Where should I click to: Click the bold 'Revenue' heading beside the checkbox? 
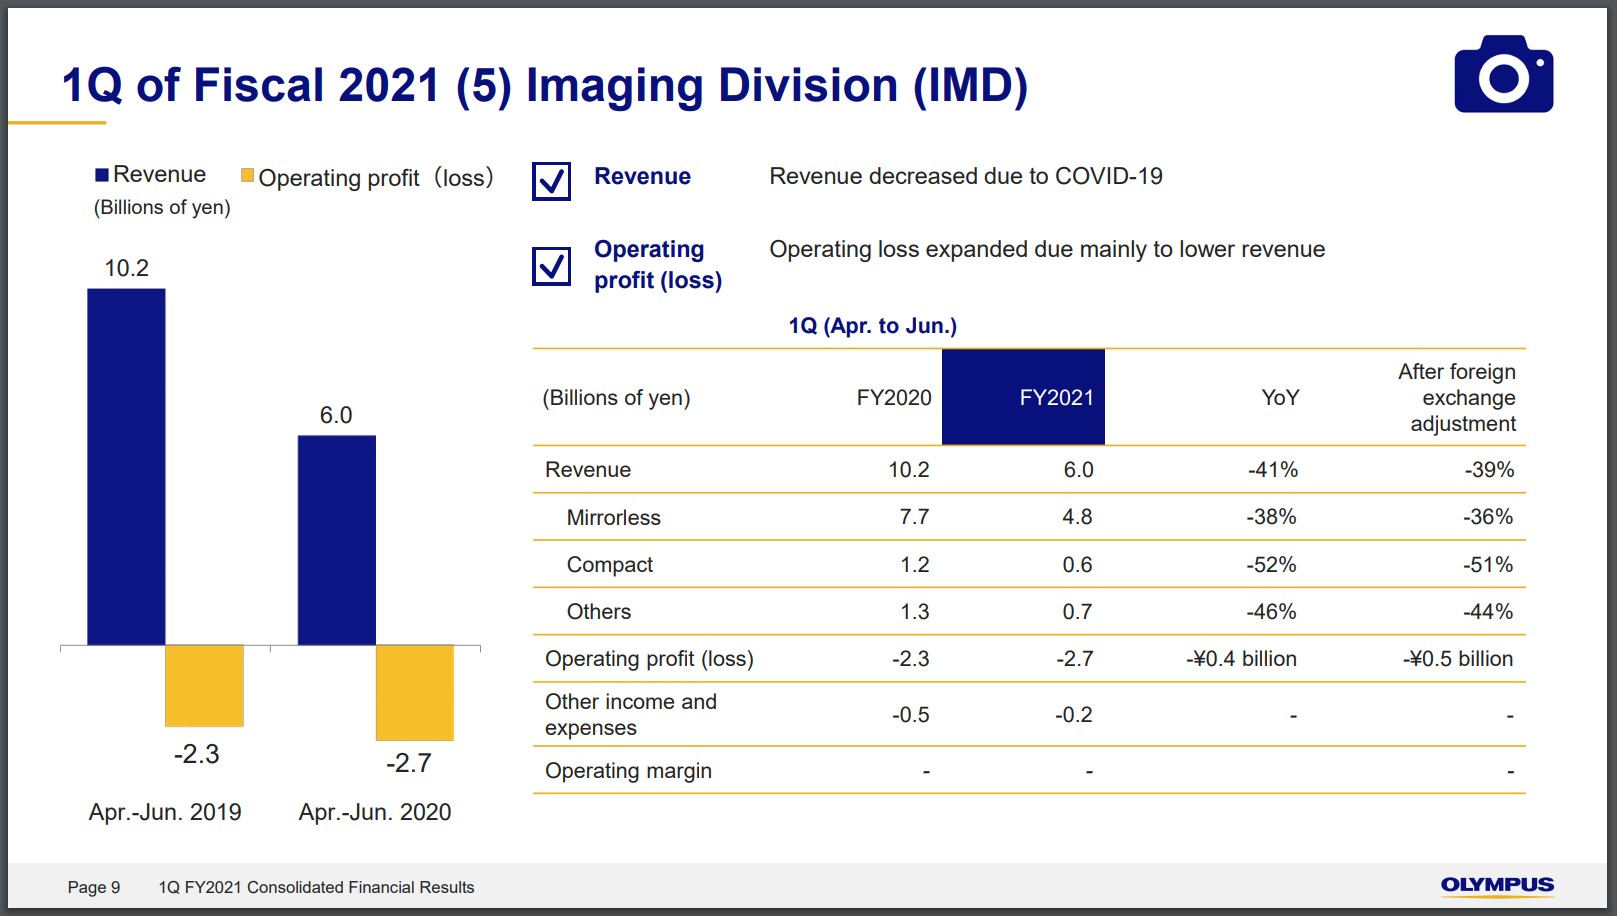(x=642, y=176)
